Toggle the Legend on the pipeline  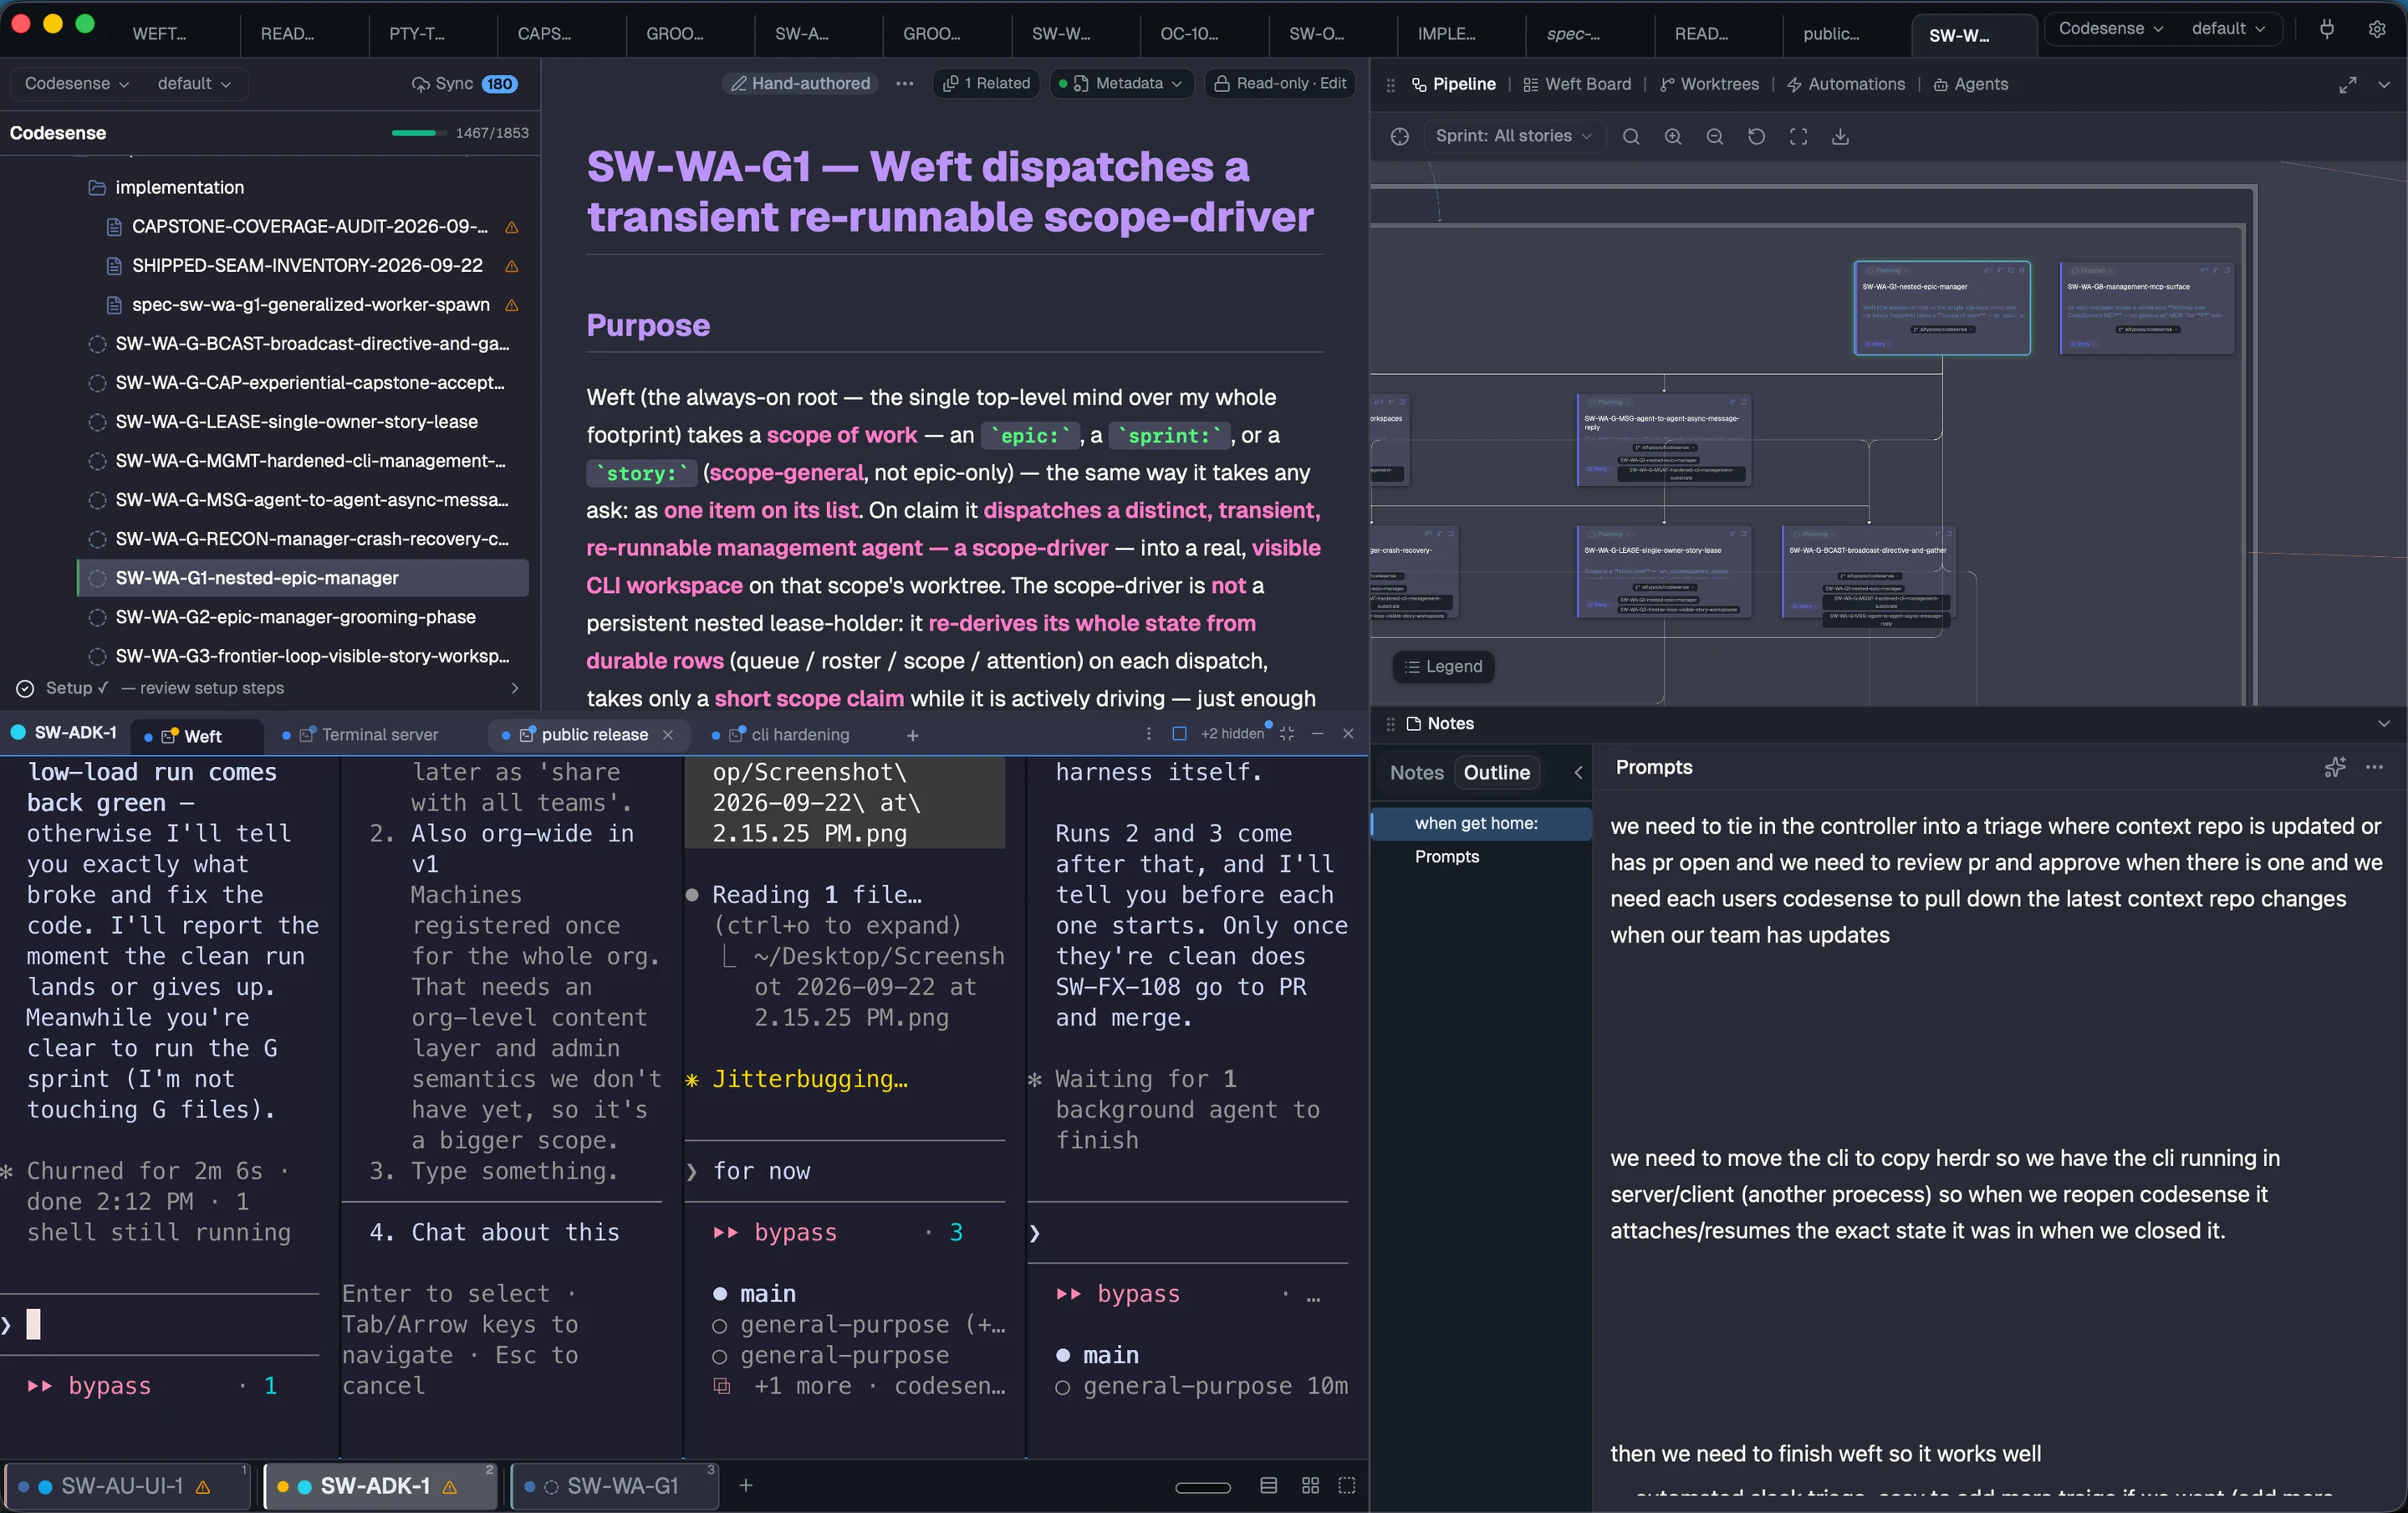pos(1443,667)
